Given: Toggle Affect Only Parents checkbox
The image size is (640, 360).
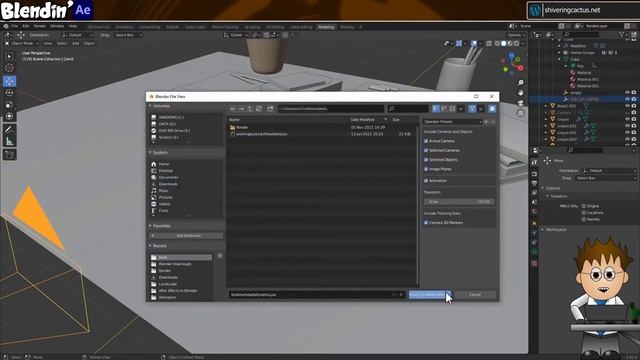Looking at the screenshot, I should (584, 219).
